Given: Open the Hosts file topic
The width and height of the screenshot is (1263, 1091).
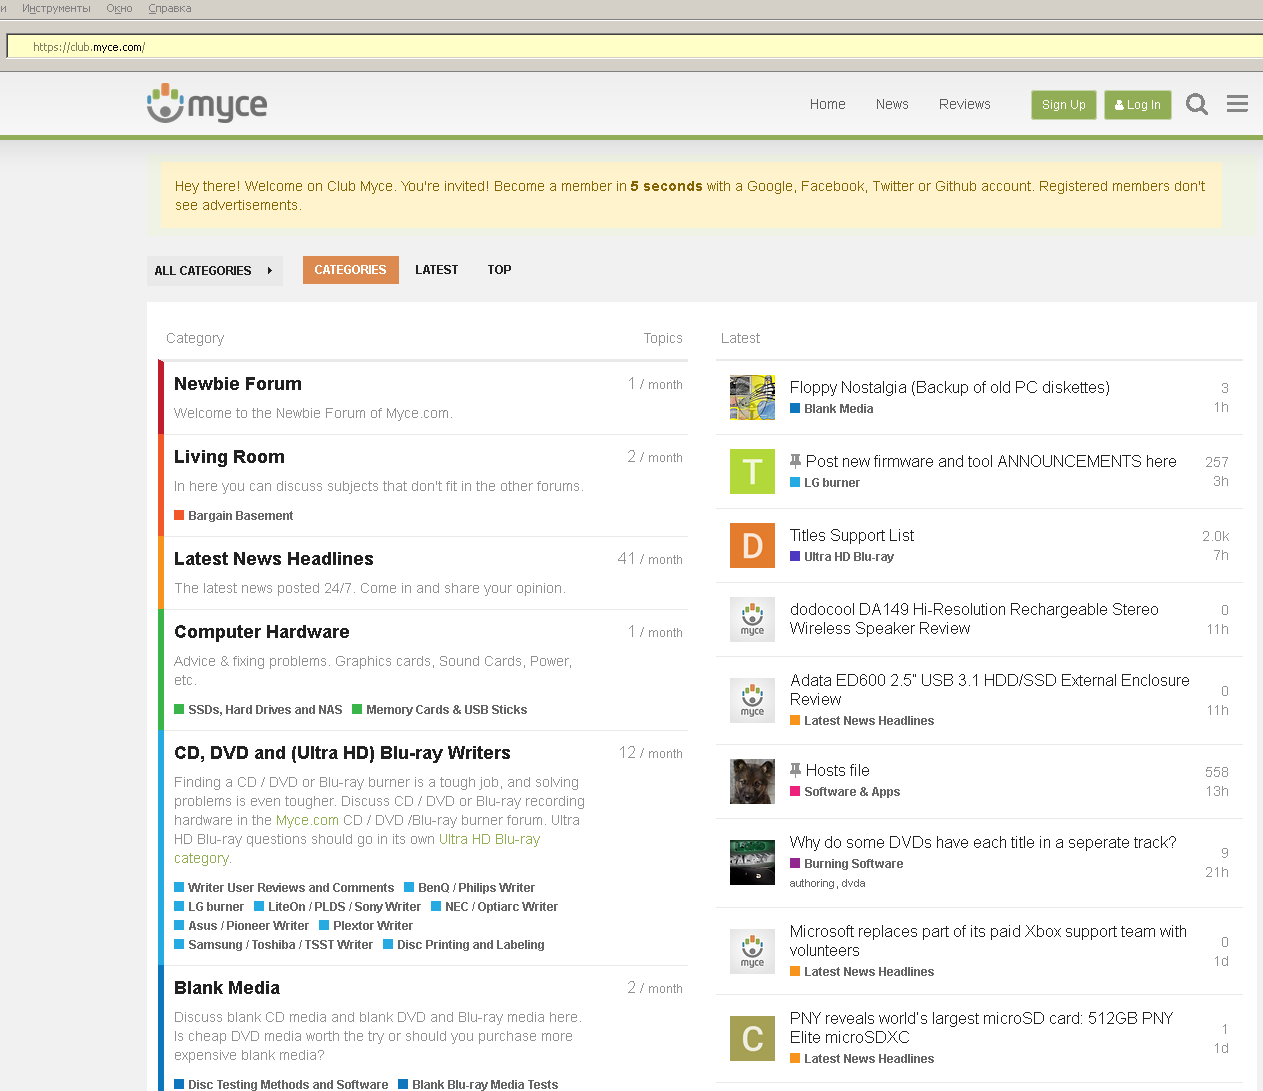Looking at the screenshot, I should [x=838, y=771].
